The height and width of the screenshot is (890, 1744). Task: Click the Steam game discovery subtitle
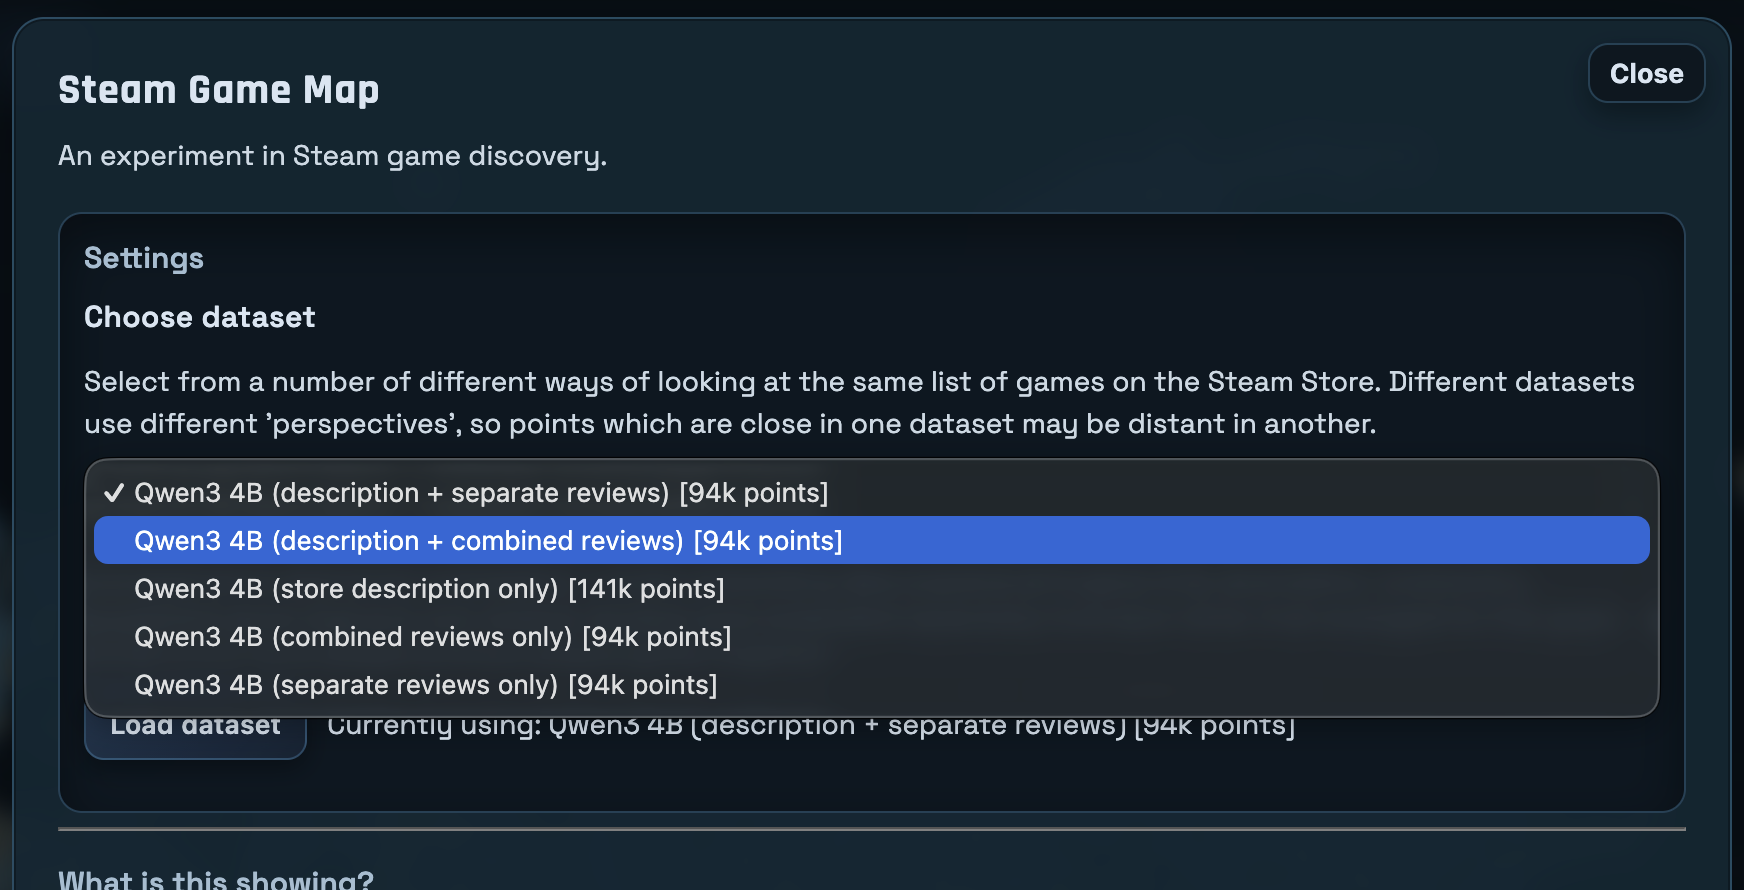(x=332, y=156)
